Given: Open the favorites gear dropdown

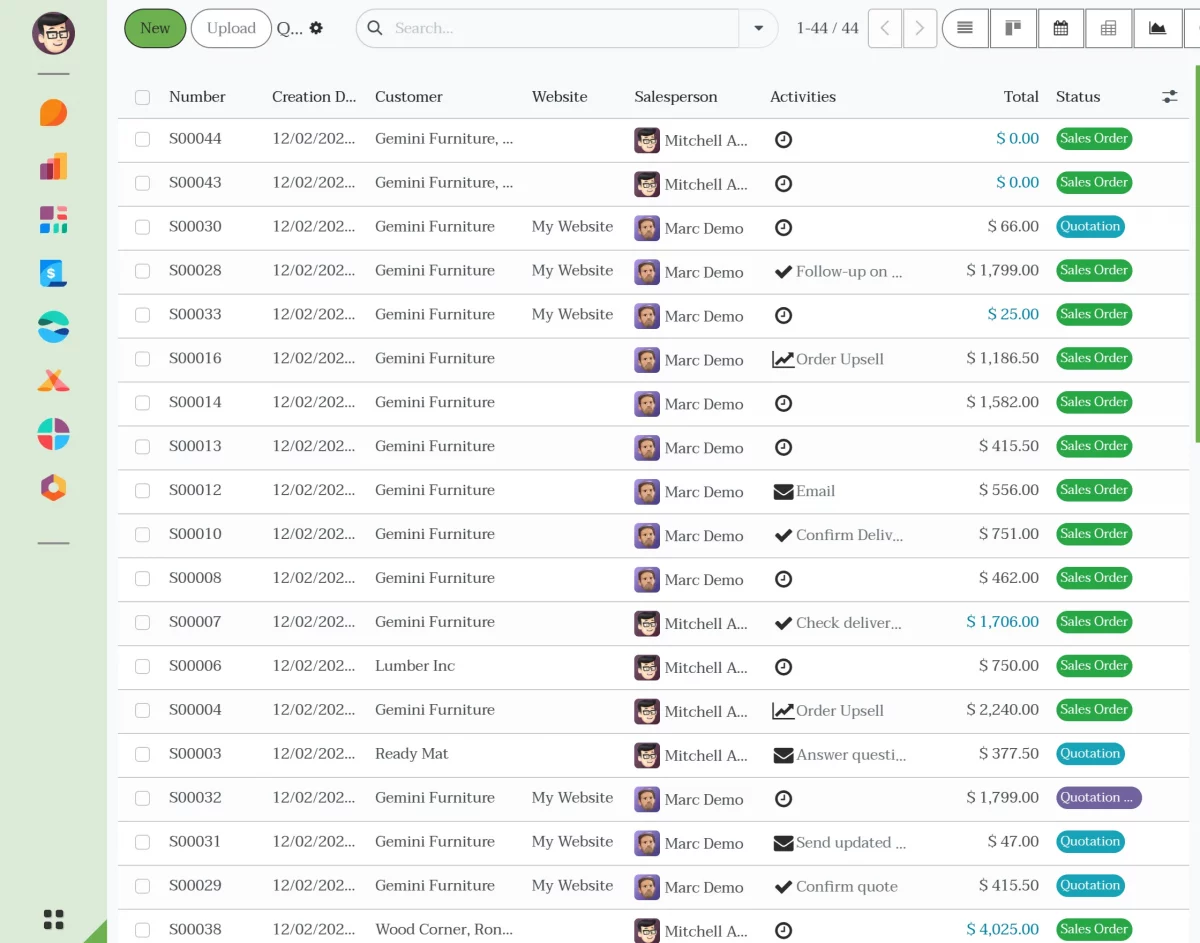Looking at the screenshot, I should click(x=316, y=28).
